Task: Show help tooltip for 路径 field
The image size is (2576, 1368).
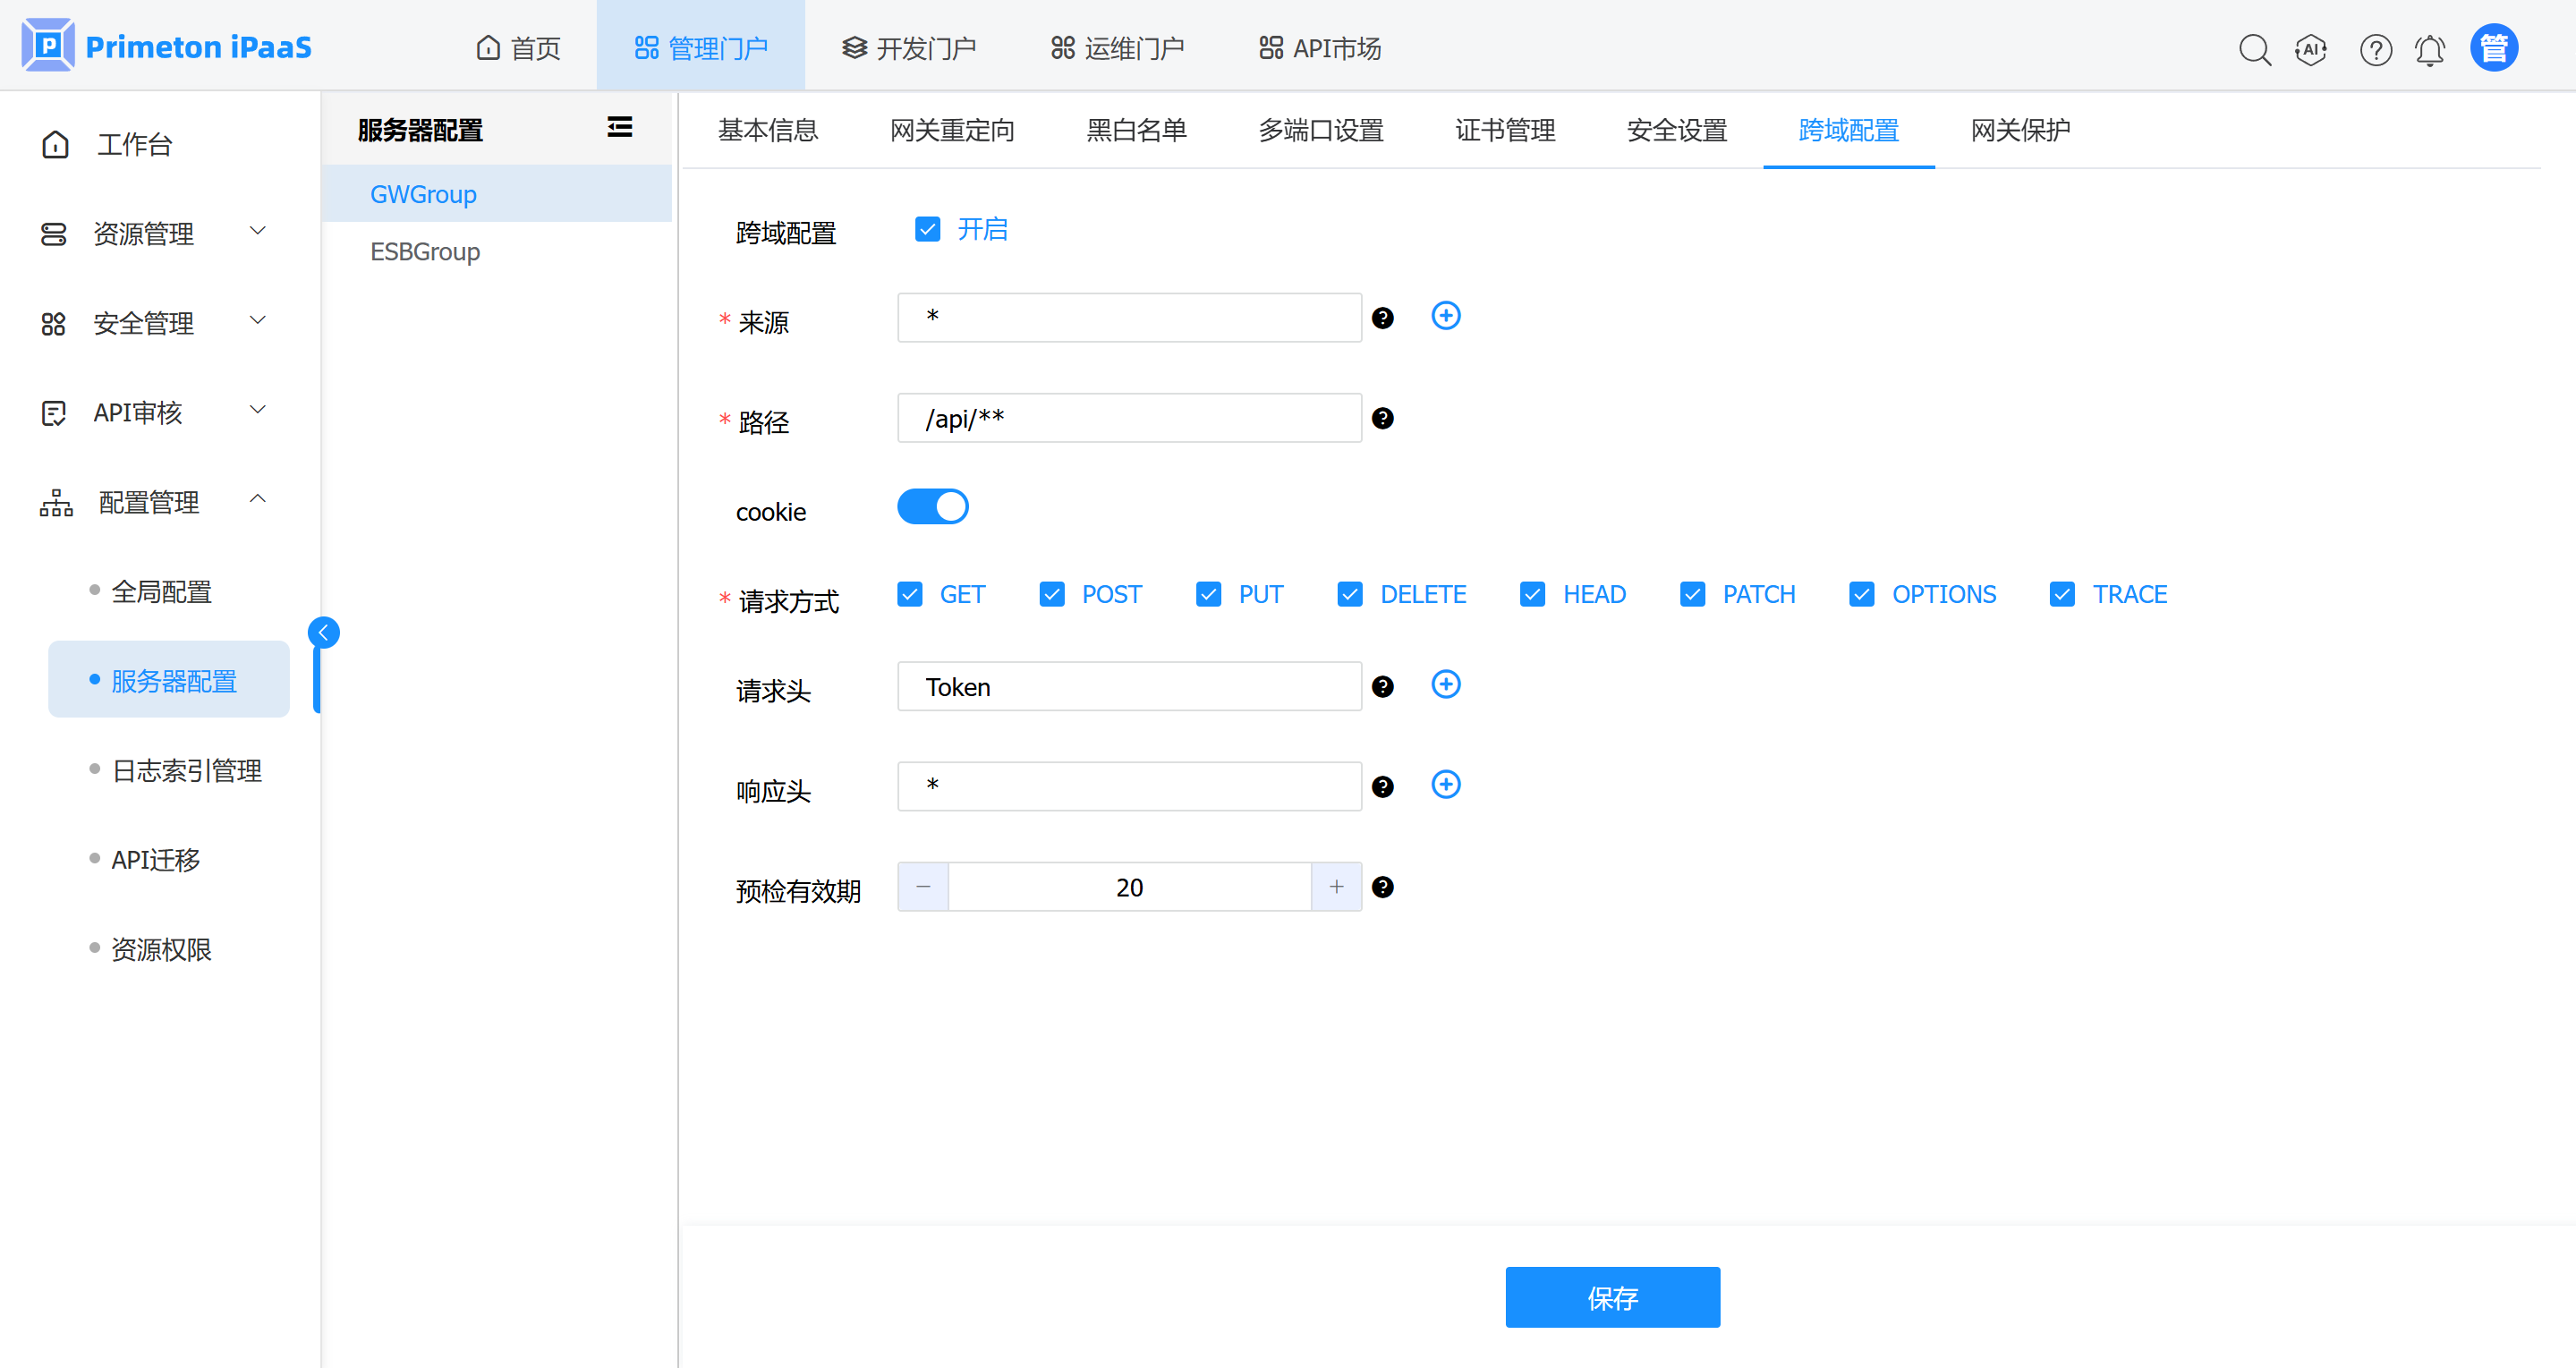Action: pos(1382,418)
